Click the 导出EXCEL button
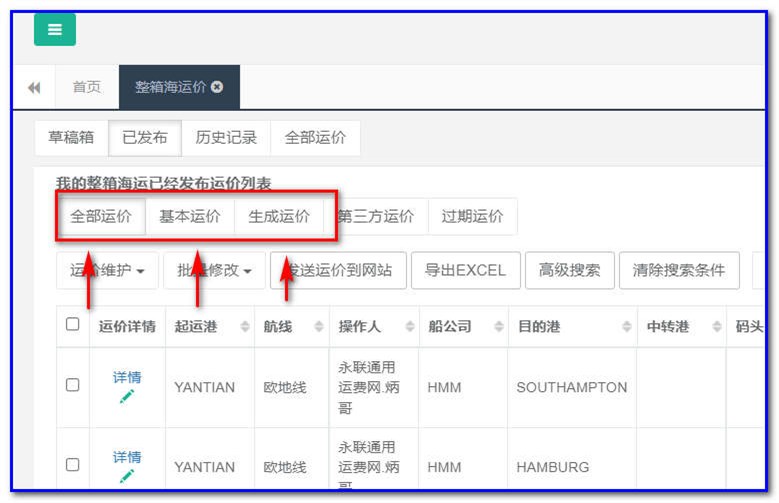The width and height of the screenshot is (779, 503). 466,270
